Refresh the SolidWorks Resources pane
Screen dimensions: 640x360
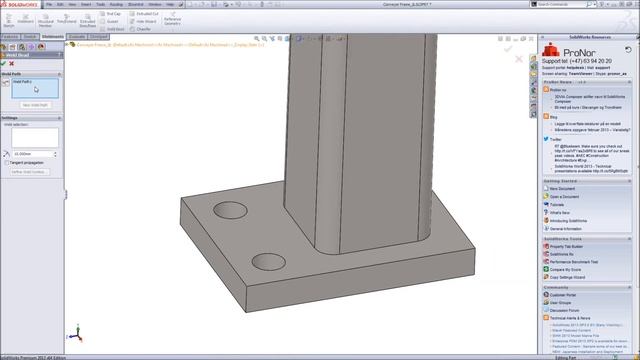(x=628, y=50)
